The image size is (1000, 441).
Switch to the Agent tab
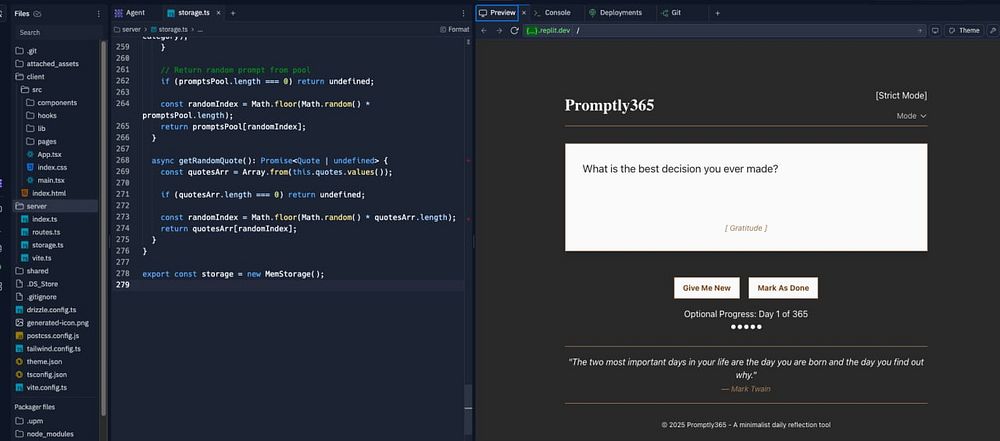click(130, 13)
